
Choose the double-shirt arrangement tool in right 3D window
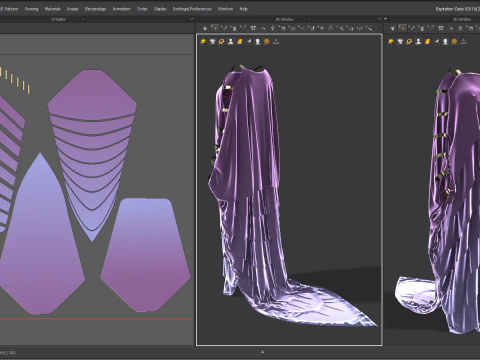(441, 28)
